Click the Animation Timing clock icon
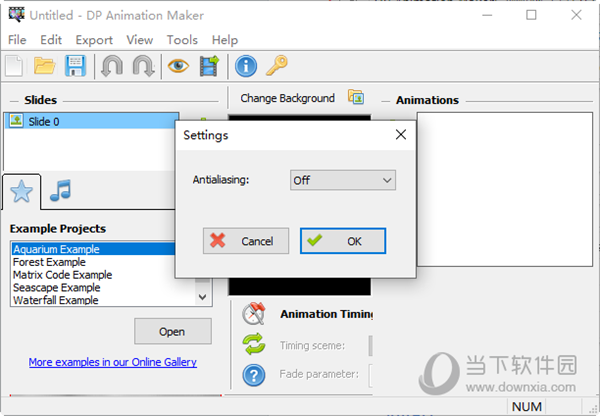The width and height of the screenshot is (600, 416). click(254, 313)
